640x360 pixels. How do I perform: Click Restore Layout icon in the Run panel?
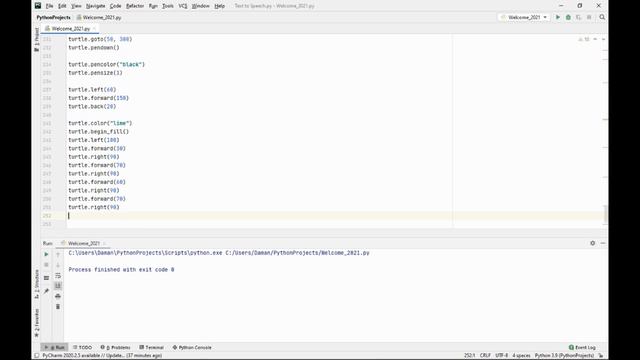[x=46, y=278]
